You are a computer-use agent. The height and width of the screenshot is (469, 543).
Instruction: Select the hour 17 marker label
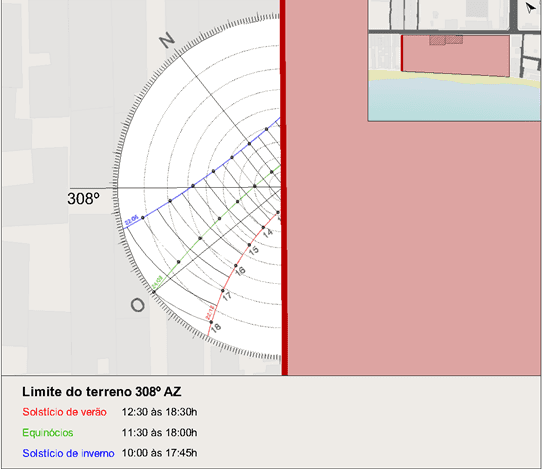pos(227,296)
